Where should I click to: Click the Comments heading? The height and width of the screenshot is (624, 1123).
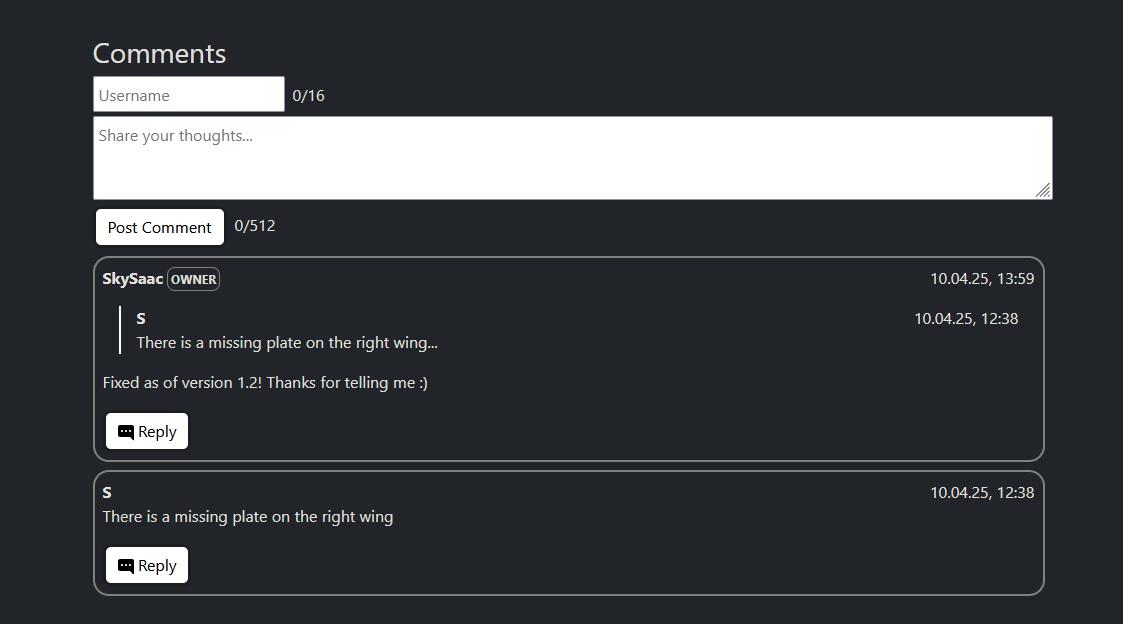(x=159, y=53)
